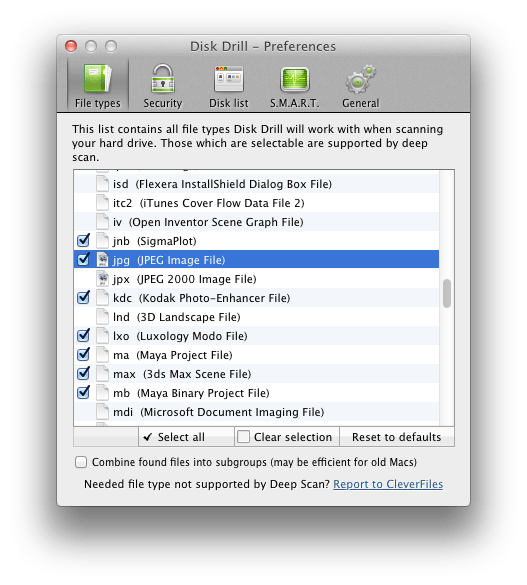The image size is (527, 585).
Task: Click the mb file document icon
Action: point(102,393)
